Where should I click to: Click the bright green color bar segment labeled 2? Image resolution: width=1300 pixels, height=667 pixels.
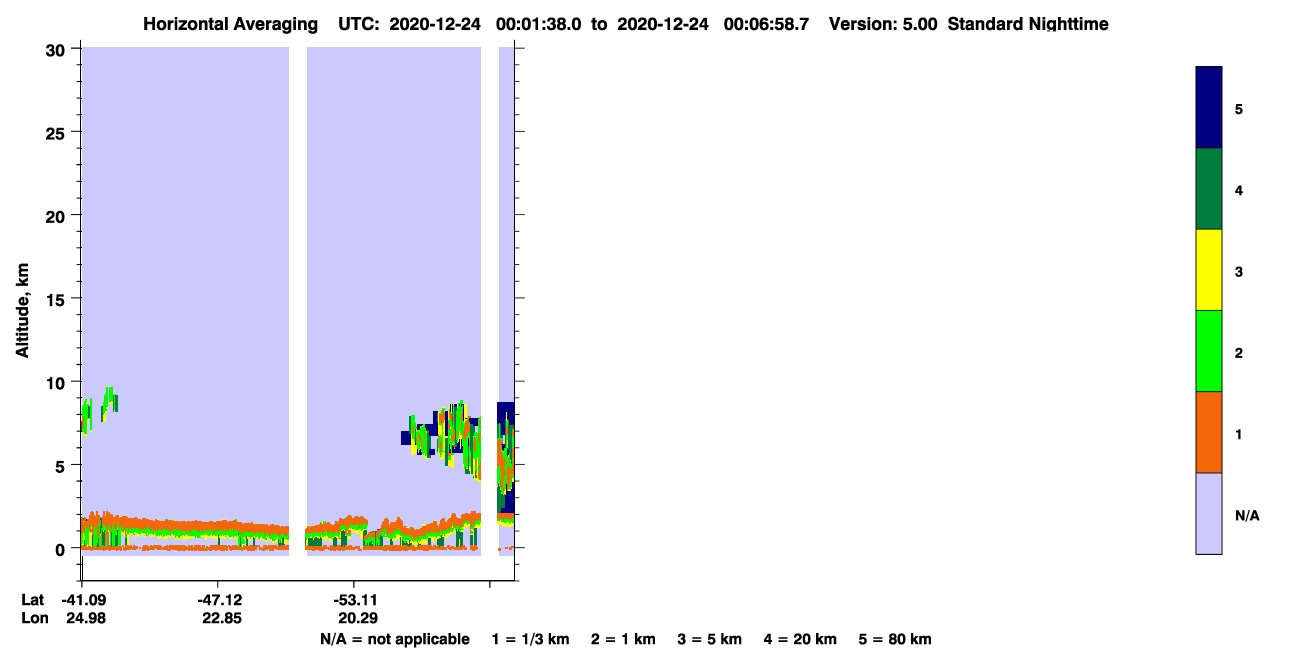[1208, 351]
